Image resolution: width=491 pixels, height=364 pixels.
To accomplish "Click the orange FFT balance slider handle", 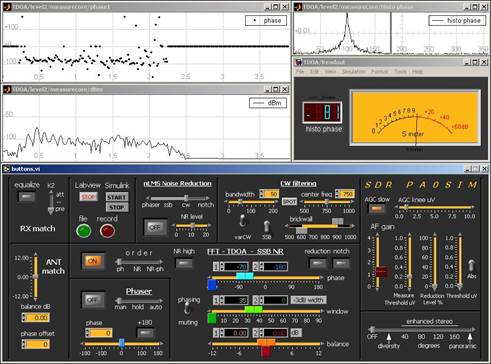I will 266,342.
